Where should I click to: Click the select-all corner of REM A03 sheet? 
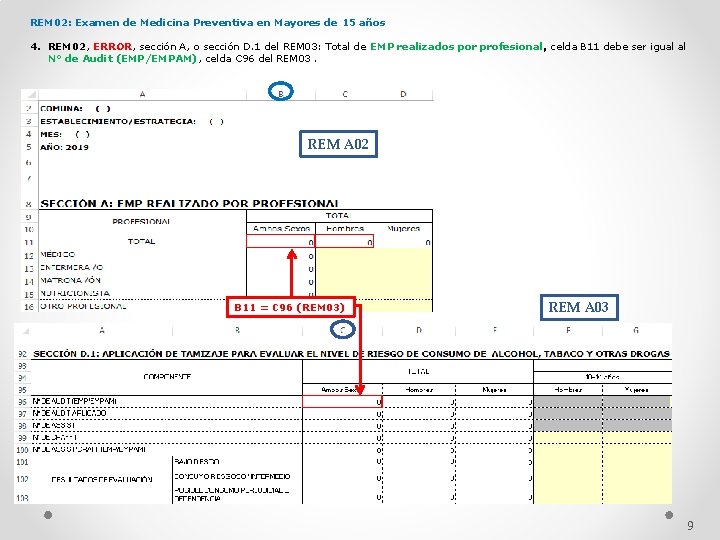(x=23, y=330)
